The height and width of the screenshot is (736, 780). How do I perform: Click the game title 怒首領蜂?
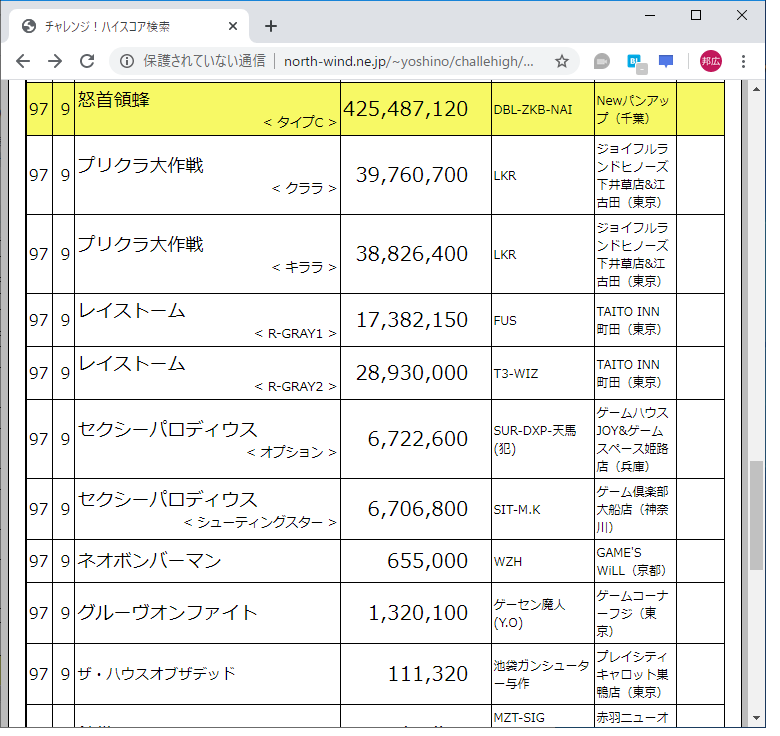[x=114, y=99]
